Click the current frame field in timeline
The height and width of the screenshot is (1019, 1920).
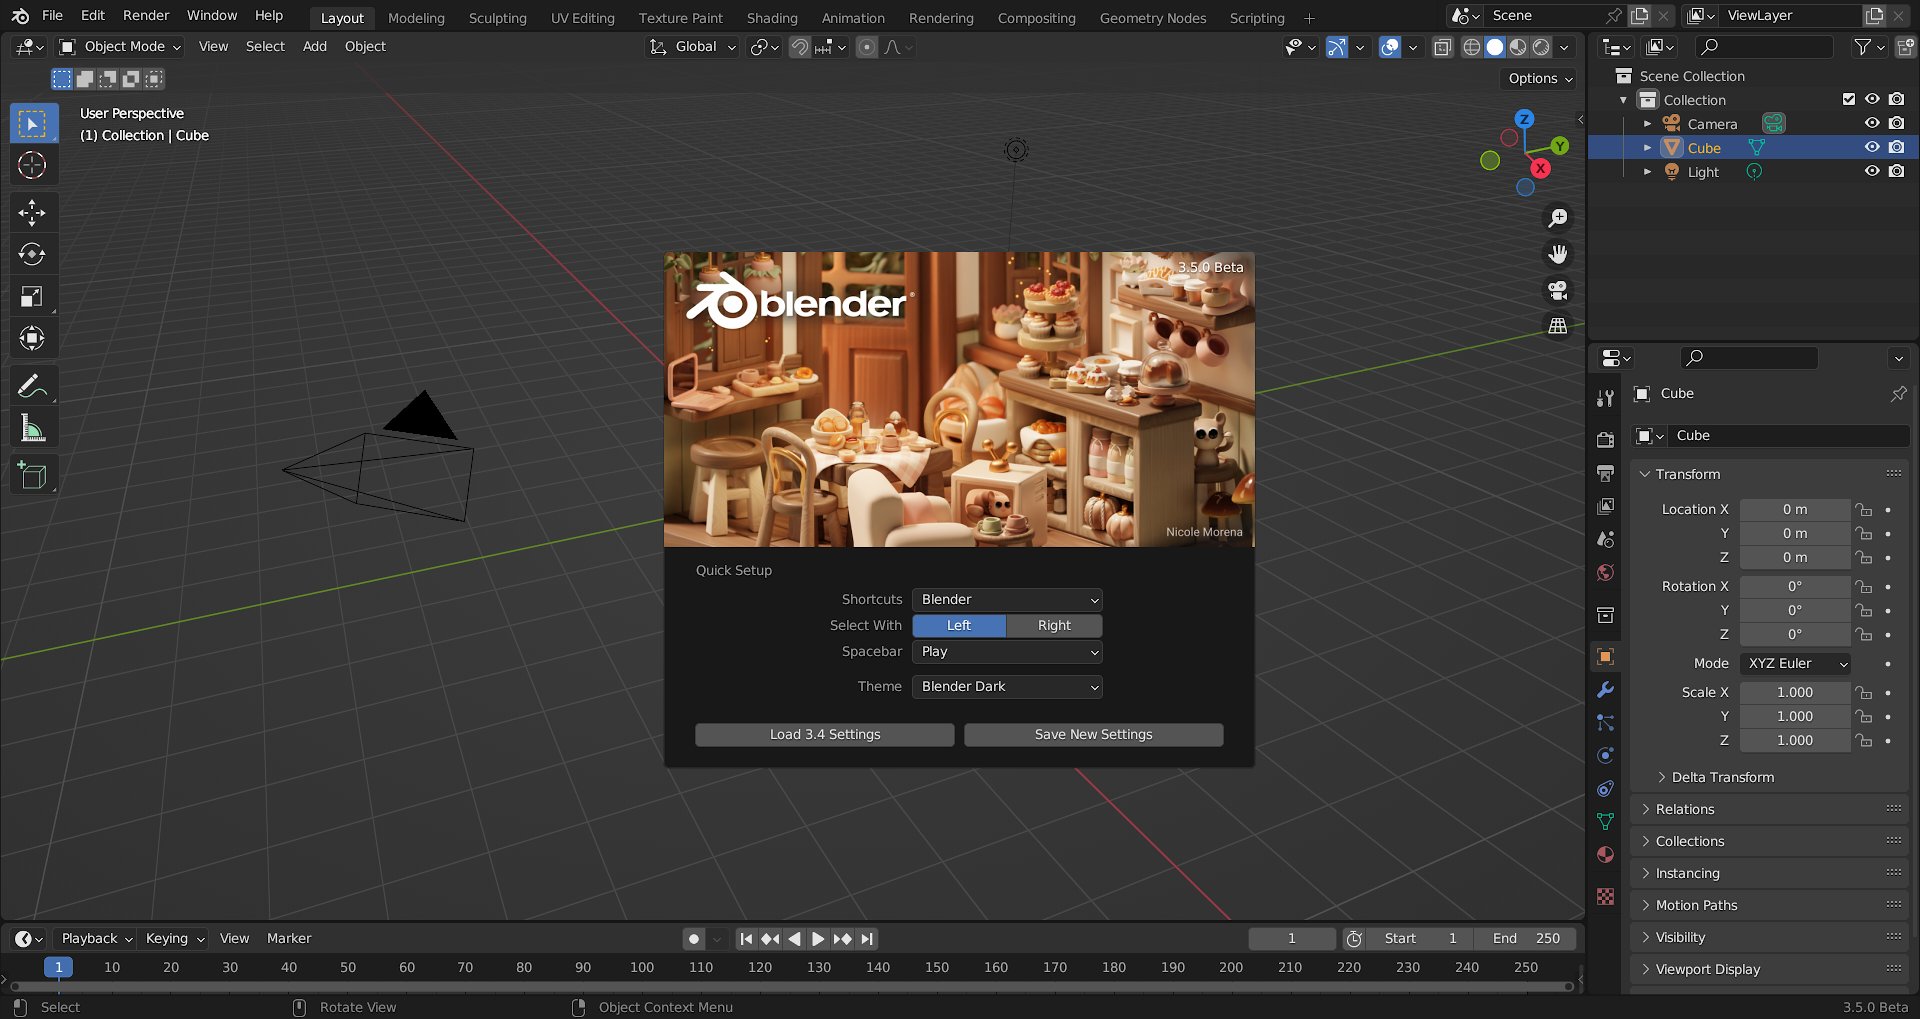[x=1291, y=938]
